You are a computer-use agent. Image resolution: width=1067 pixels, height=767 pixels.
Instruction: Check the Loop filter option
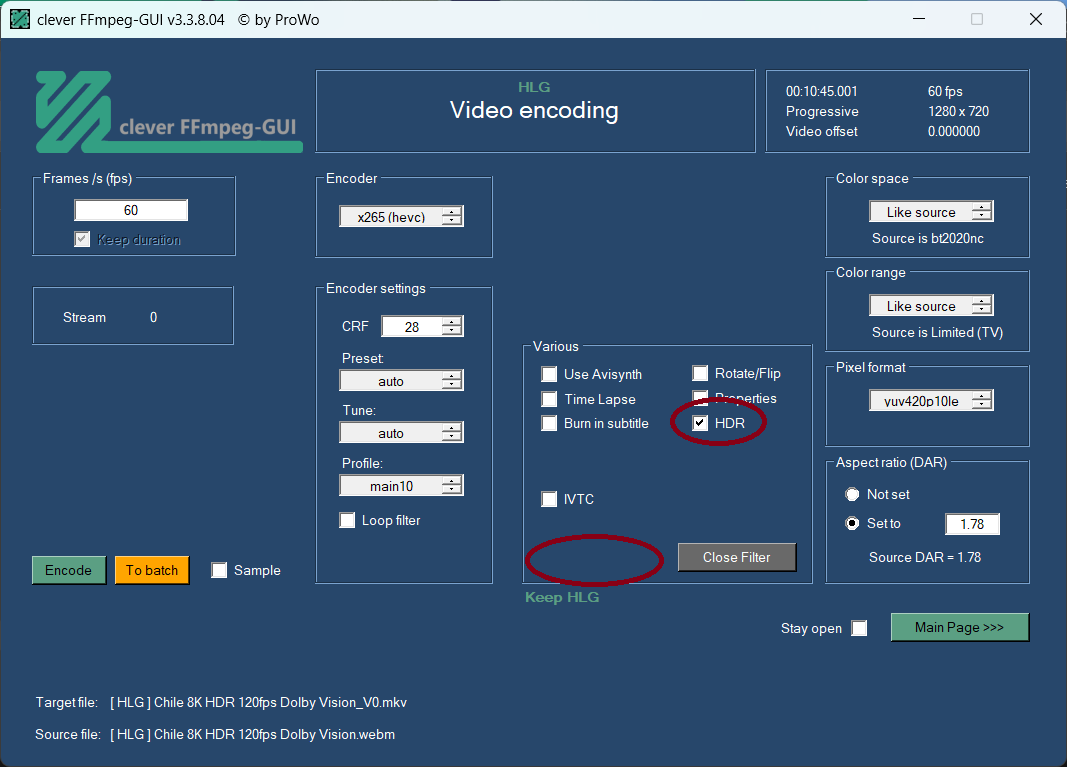[347, 520]
